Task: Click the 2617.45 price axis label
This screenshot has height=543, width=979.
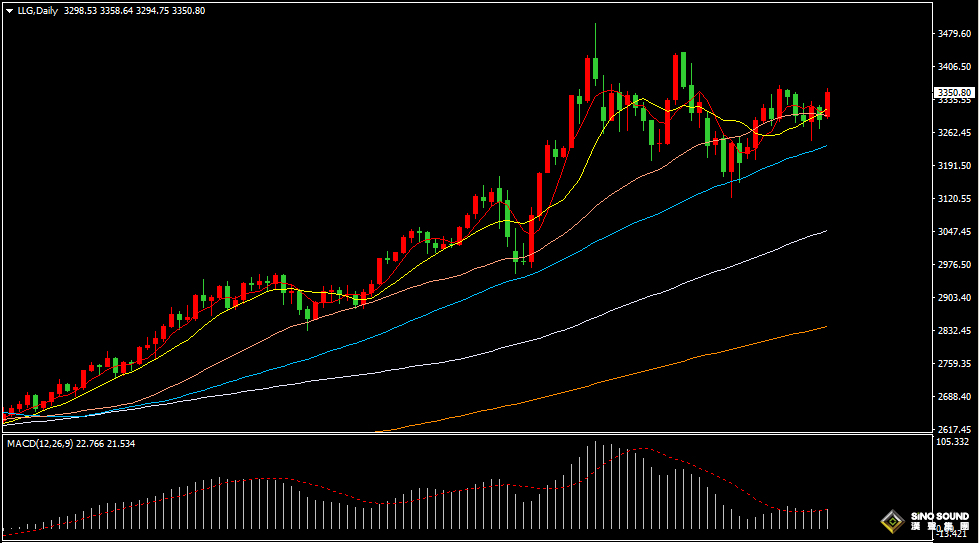Action: tap(954, 429)
